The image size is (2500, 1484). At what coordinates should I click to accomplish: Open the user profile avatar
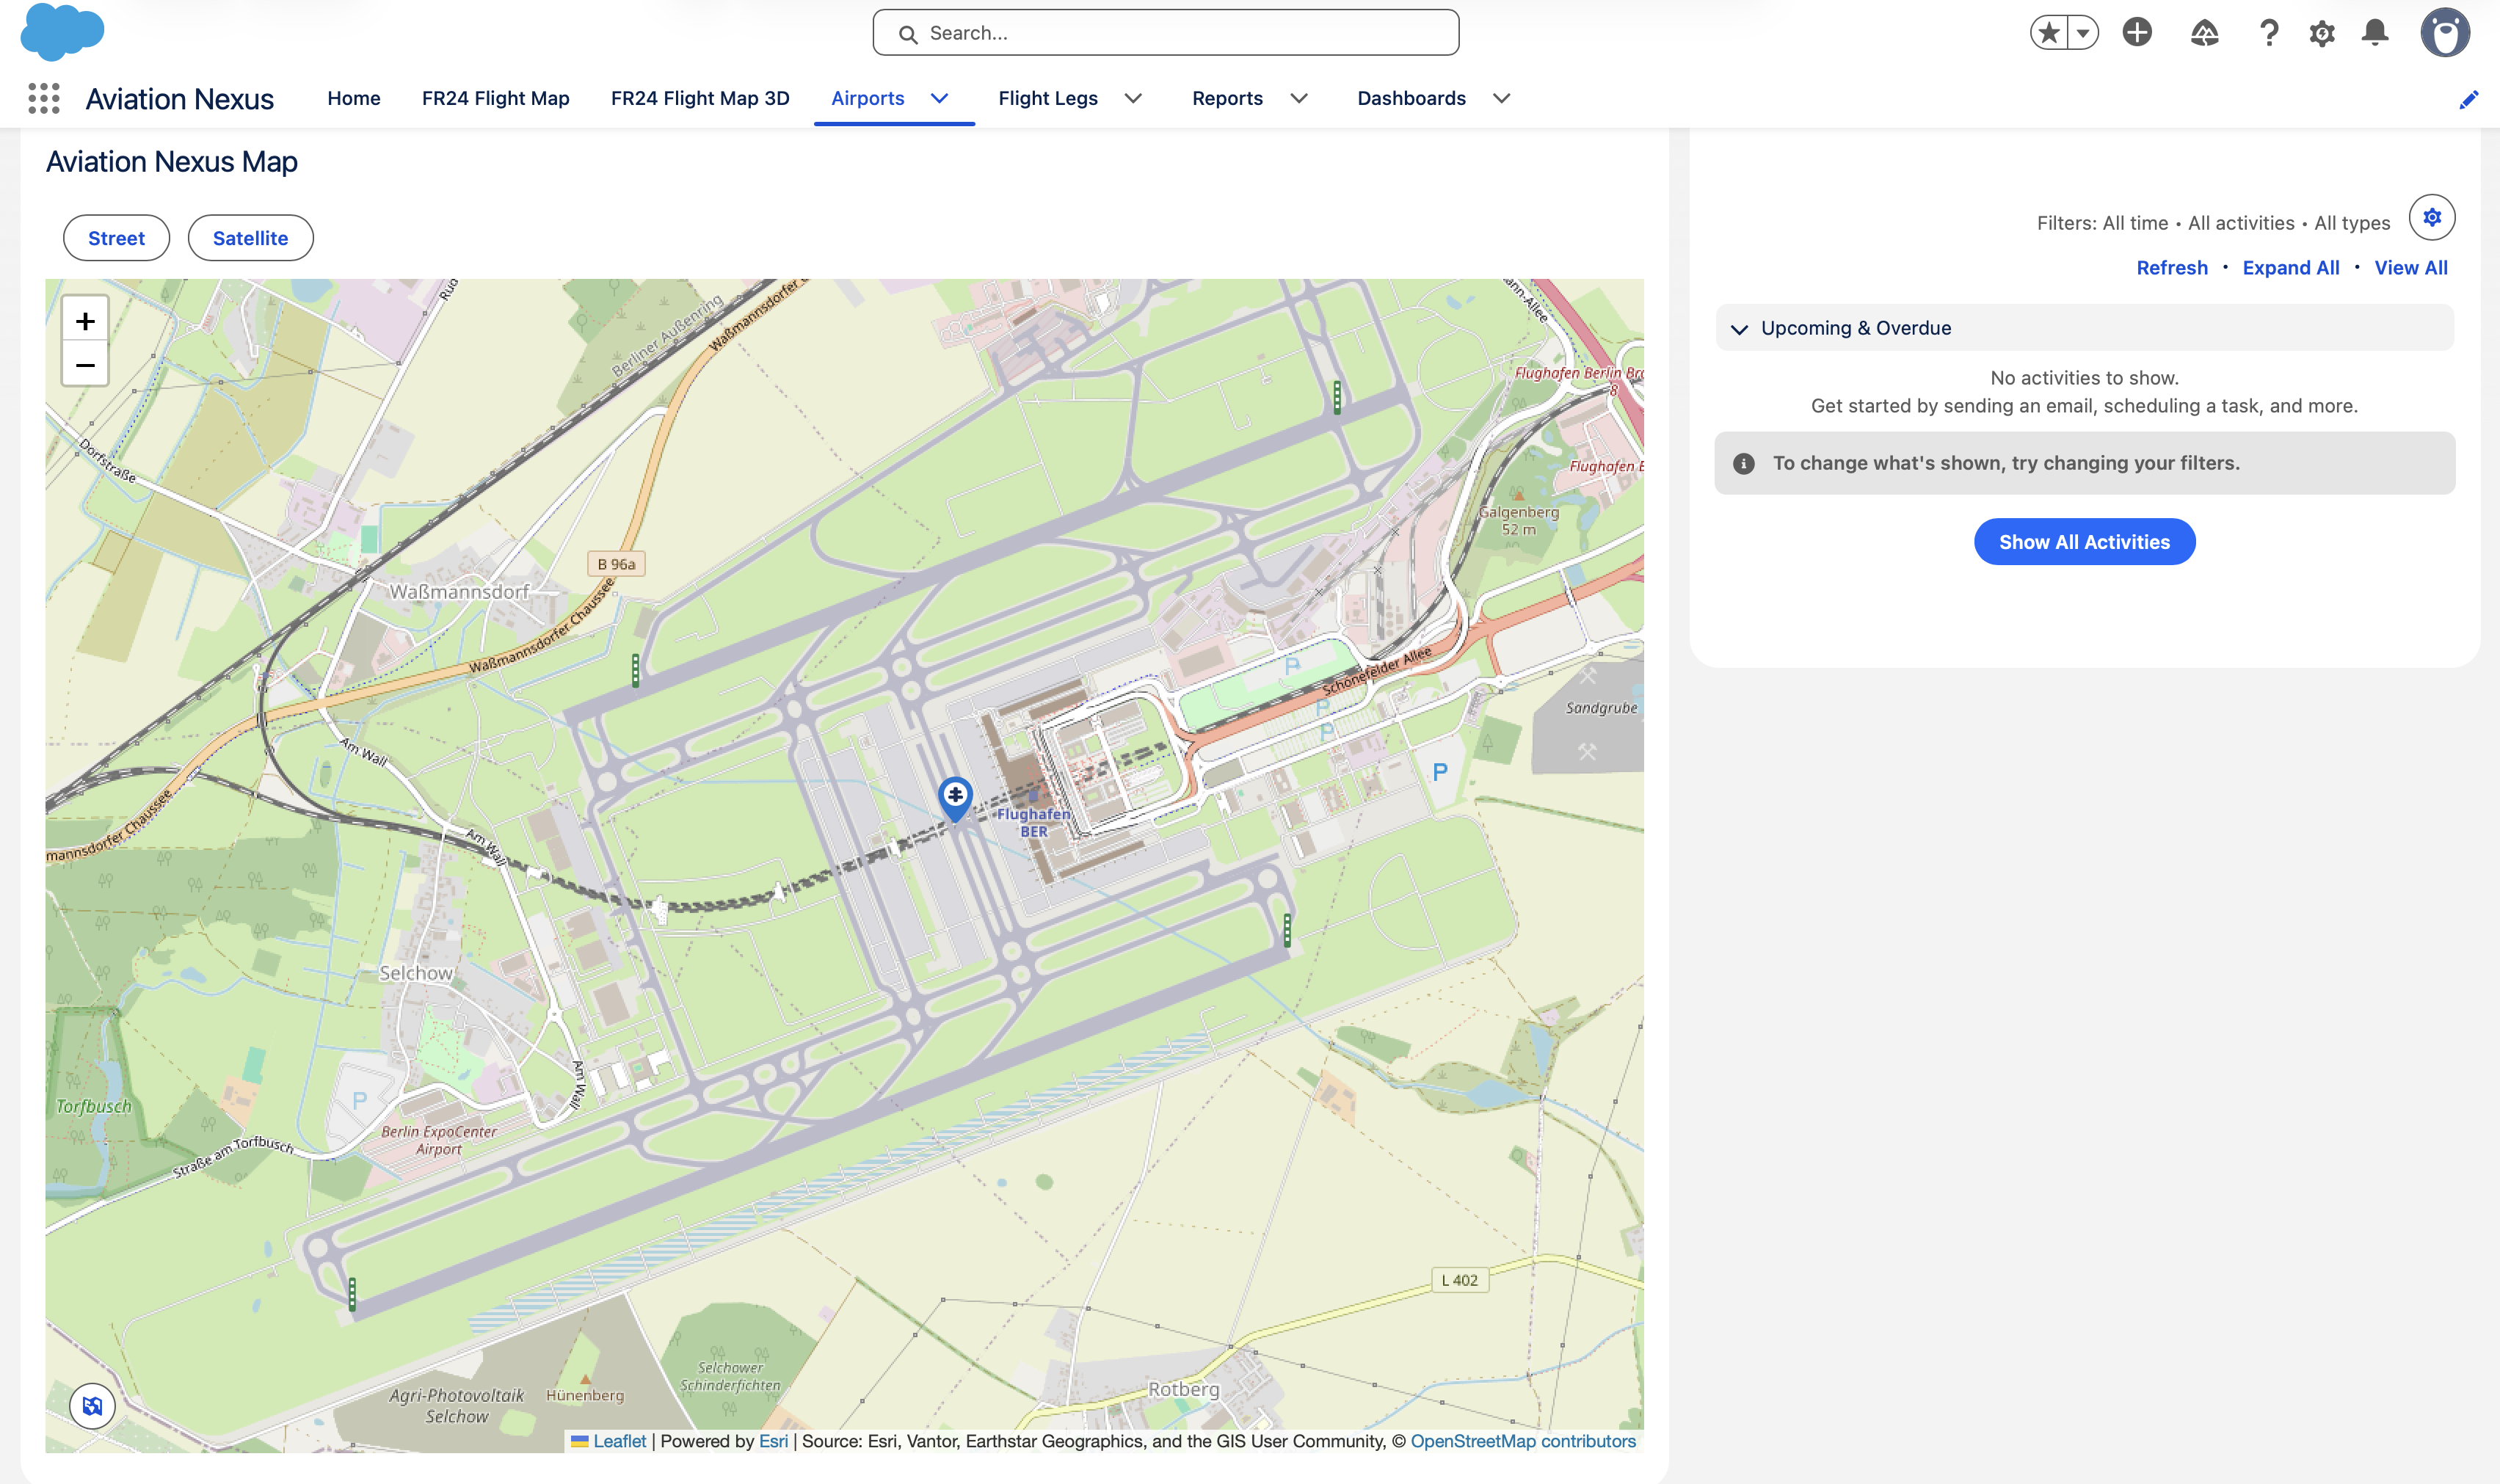2445,33
